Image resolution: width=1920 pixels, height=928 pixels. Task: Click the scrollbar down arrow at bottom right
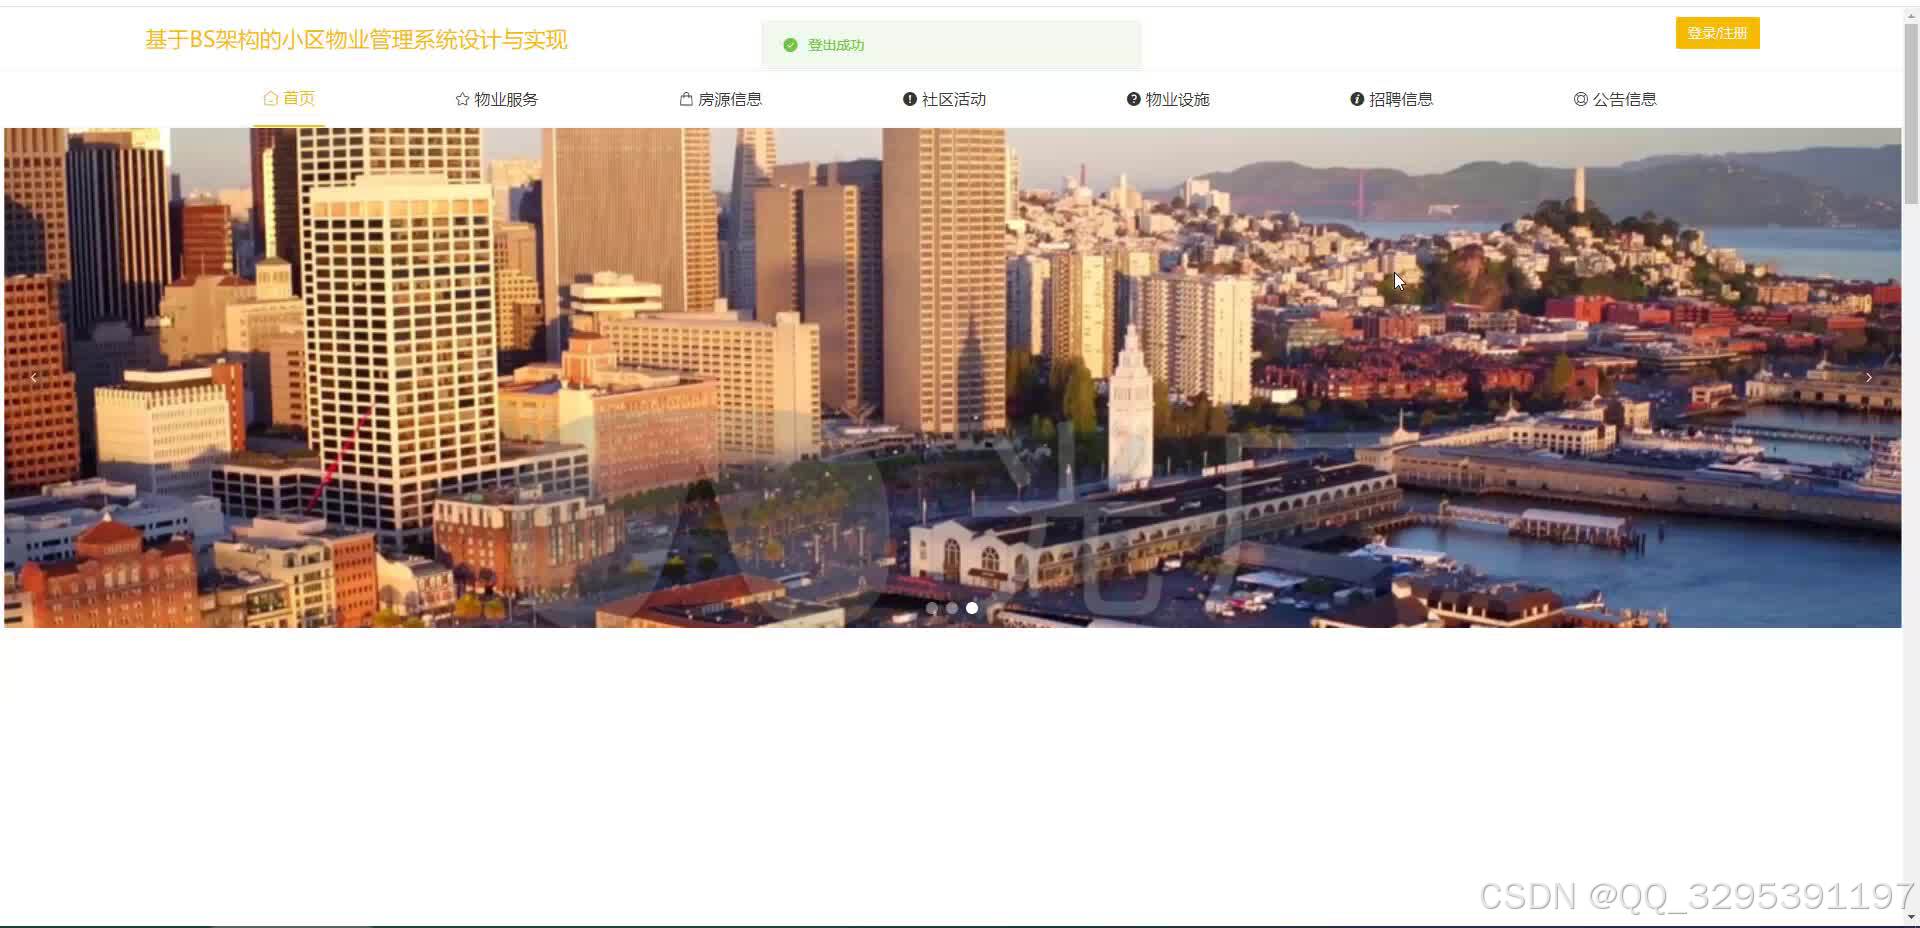[x=1911, y=918]
